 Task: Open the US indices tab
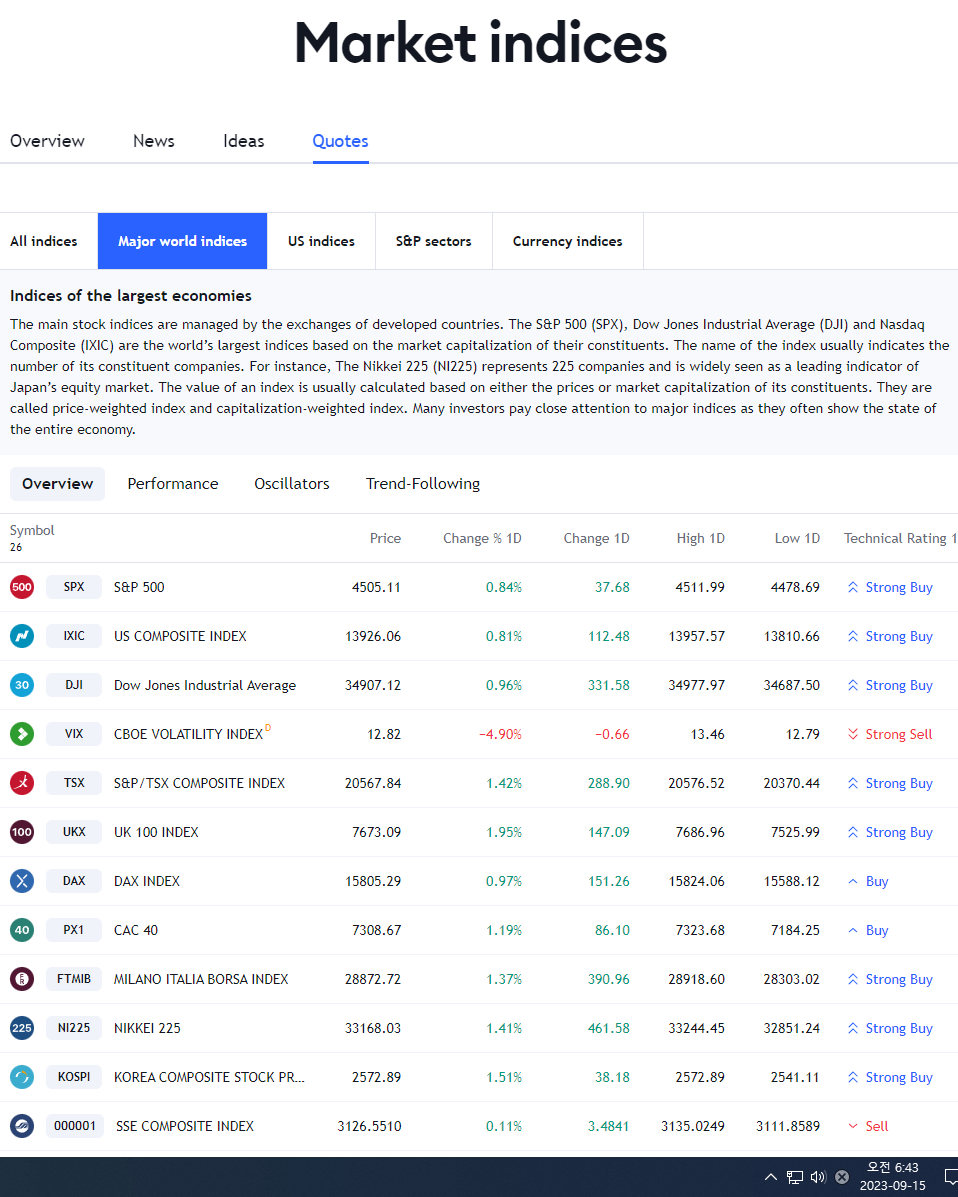point(321,241)
